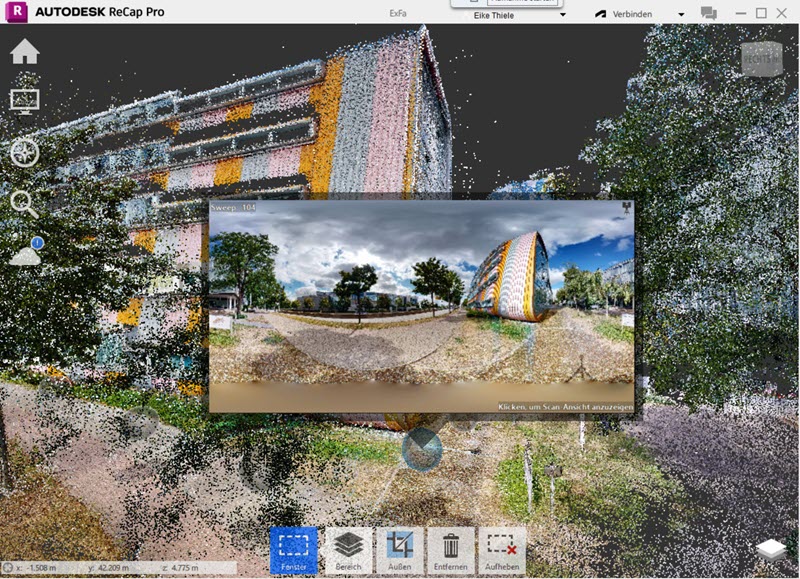The image size is (800, 579).
Task: Open the cloud notification icon
Action: pos(26,251)
